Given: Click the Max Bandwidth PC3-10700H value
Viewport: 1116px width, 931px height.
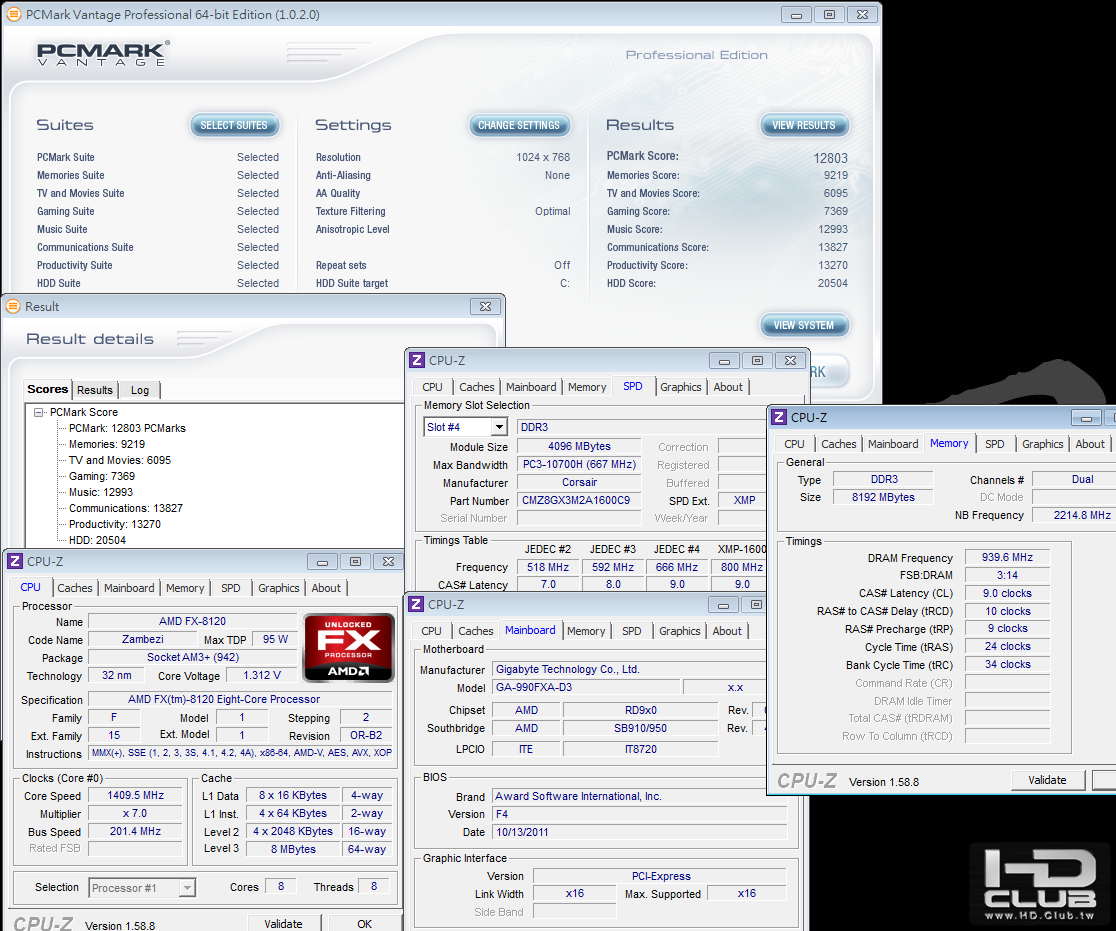Looking at the screenshot, I should pos(579,464).
